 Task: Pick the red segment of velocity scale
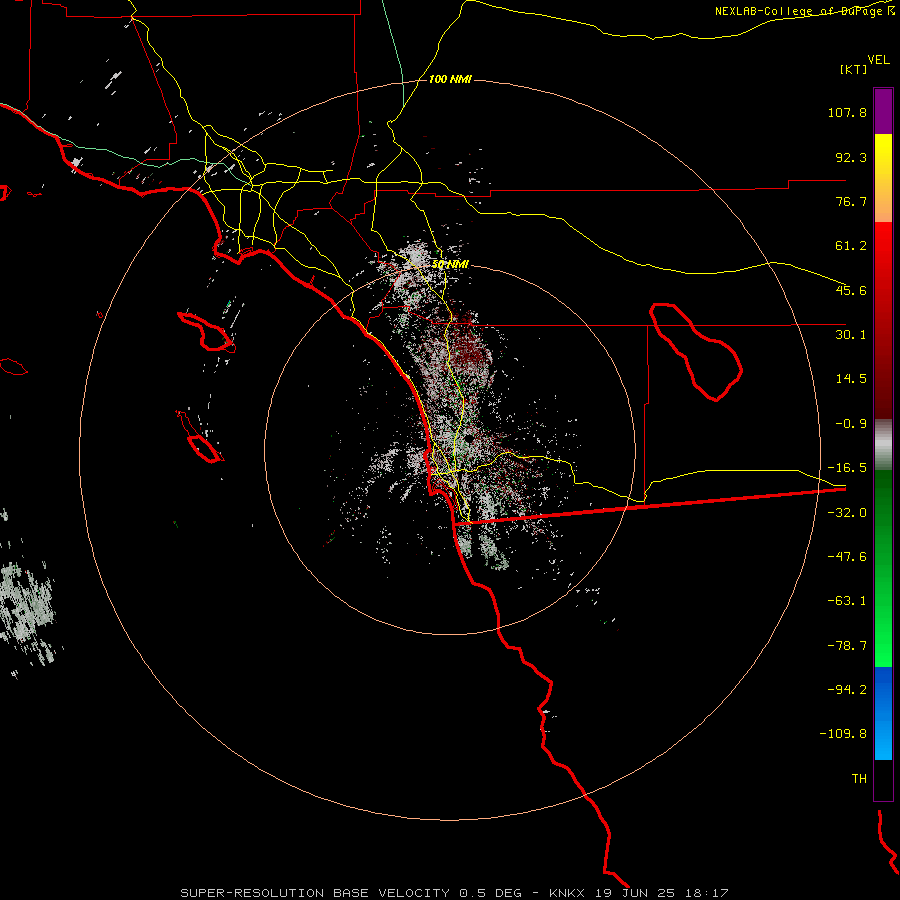[x=883, y=320]
